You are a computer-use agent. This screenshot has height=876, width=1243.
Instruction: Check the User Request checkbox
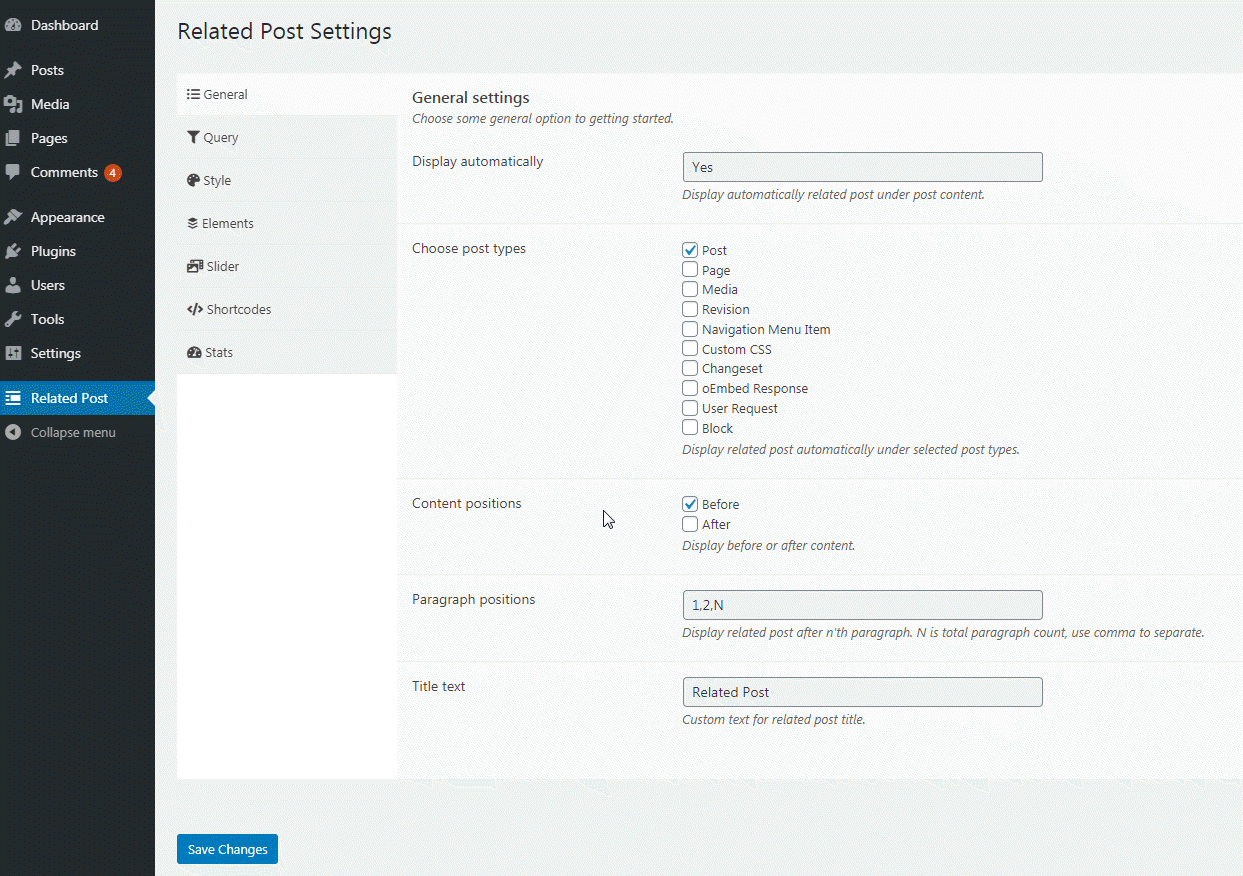(x=690, y=408)
